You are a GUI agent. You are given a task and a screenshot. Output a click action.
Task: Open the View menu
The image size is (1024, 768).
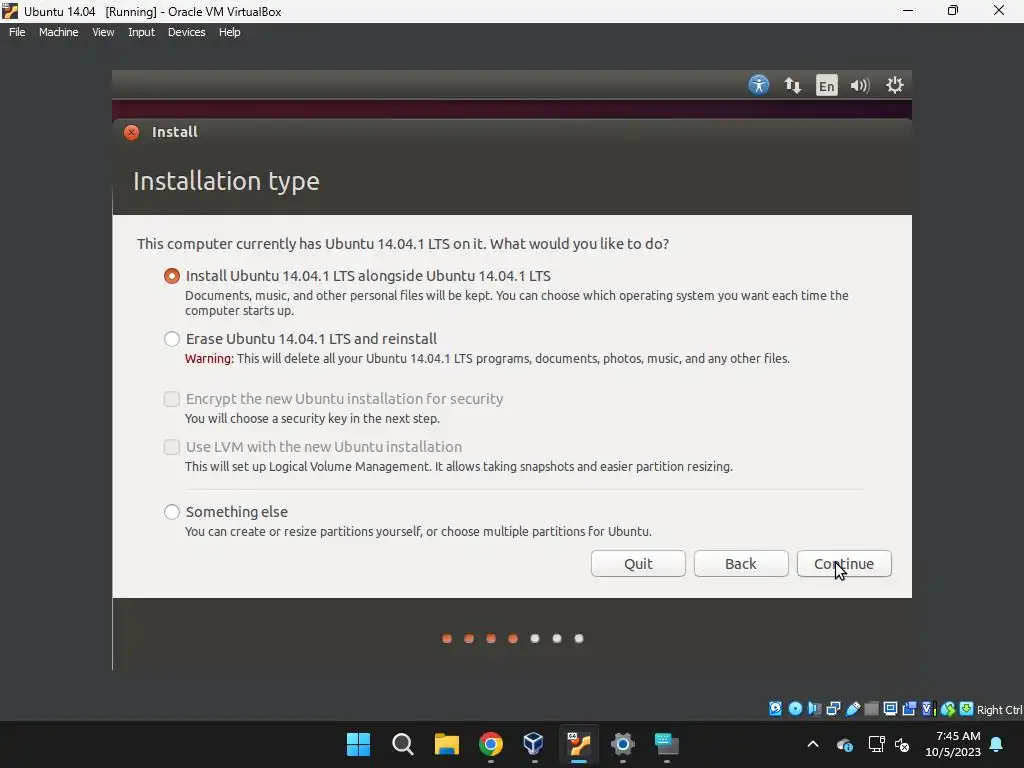(103, 32)
